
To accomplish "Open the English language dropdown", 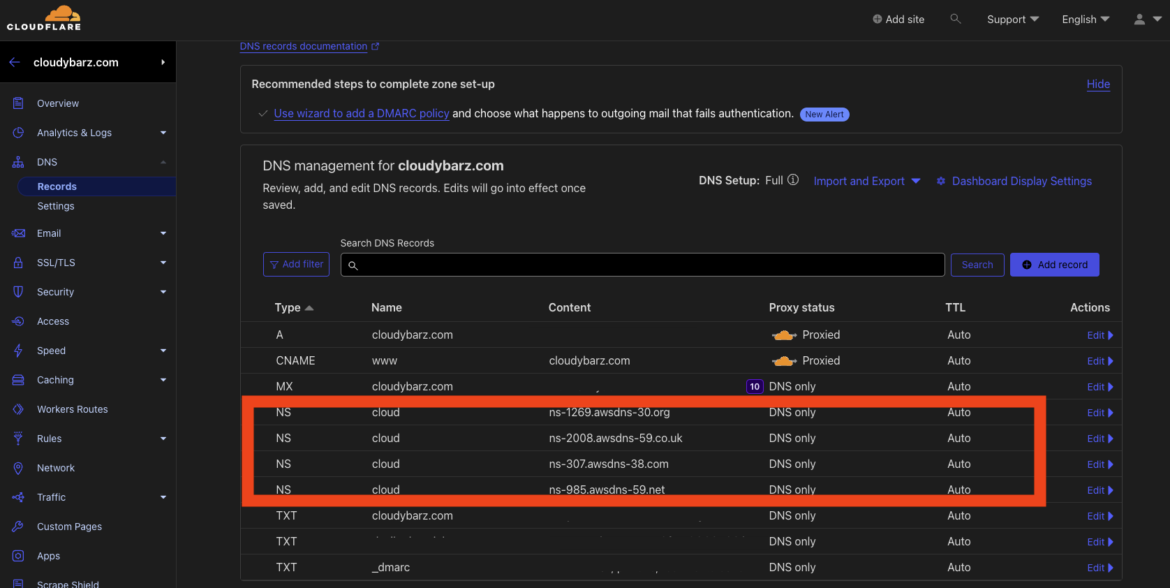I will pyautogui.click(x=1084, y=18).
